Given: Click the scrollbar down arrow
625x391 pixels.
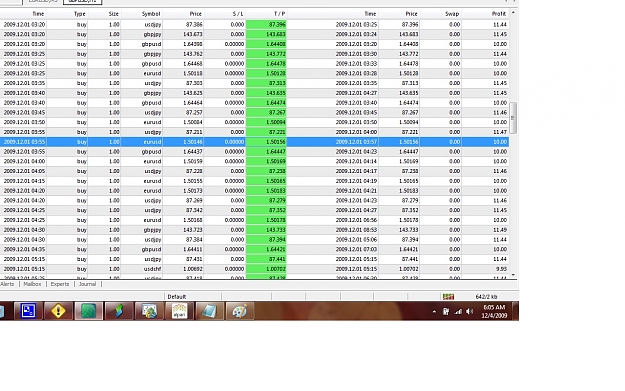Looking at the screenshot, I should coord(513,275).
